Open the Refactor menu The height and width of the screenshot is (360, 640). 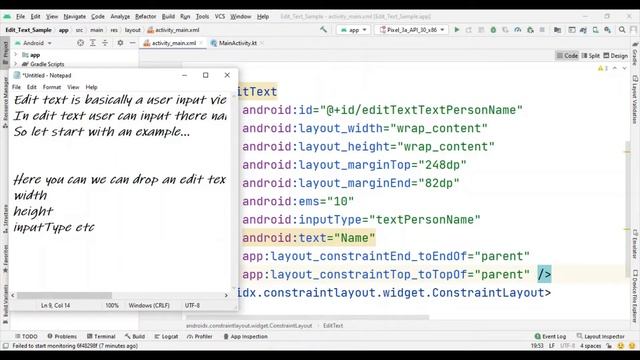[x=146, y=17]
